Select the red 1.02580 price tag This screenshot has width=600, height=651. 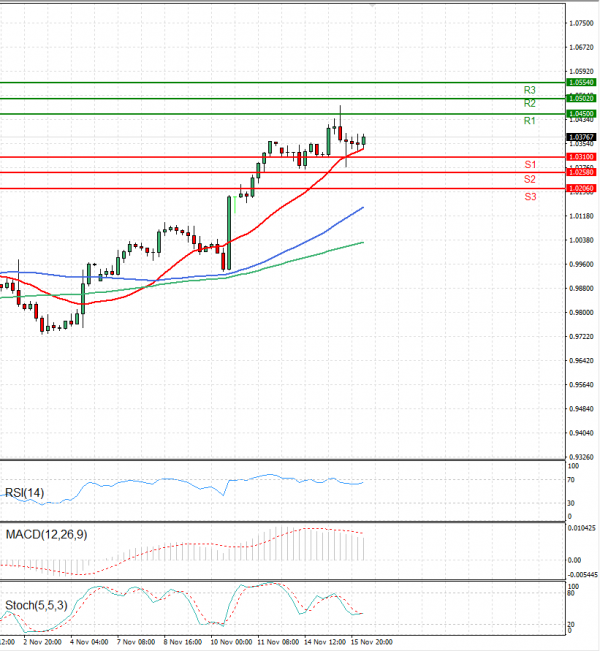point(581,172)
